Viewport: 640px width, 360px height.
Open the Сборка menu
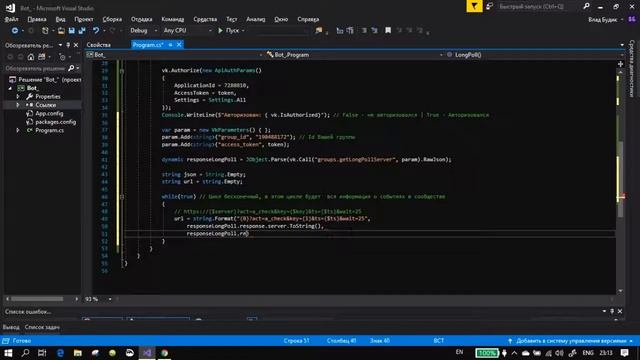point(112,19)
